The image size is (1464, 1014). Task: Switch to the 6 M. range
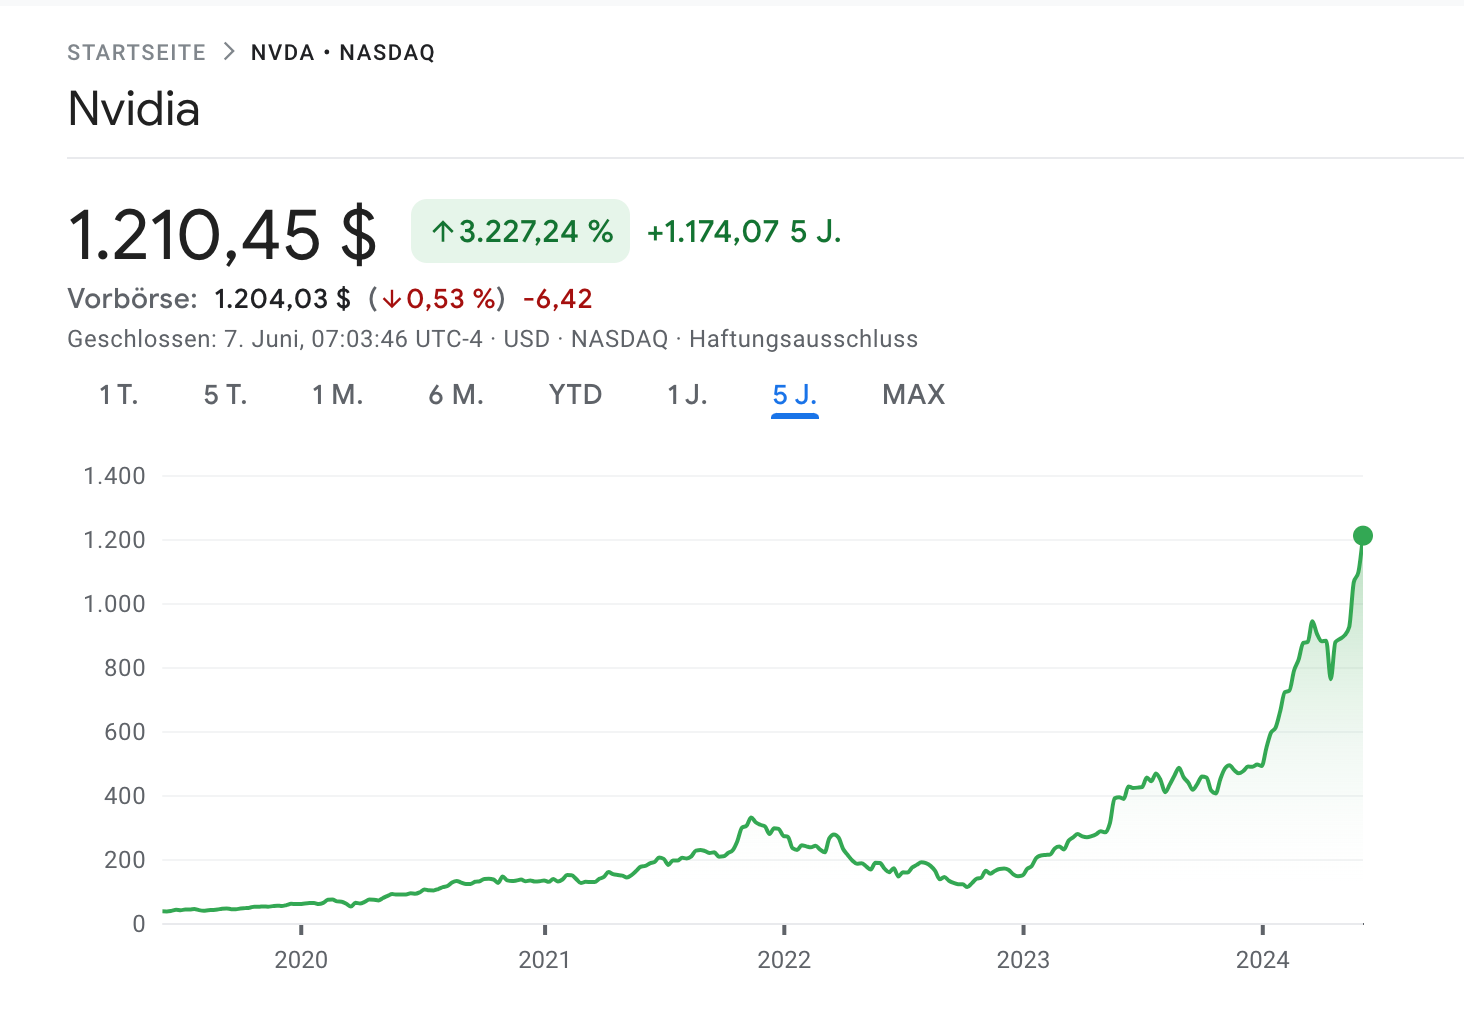[456, 395]
